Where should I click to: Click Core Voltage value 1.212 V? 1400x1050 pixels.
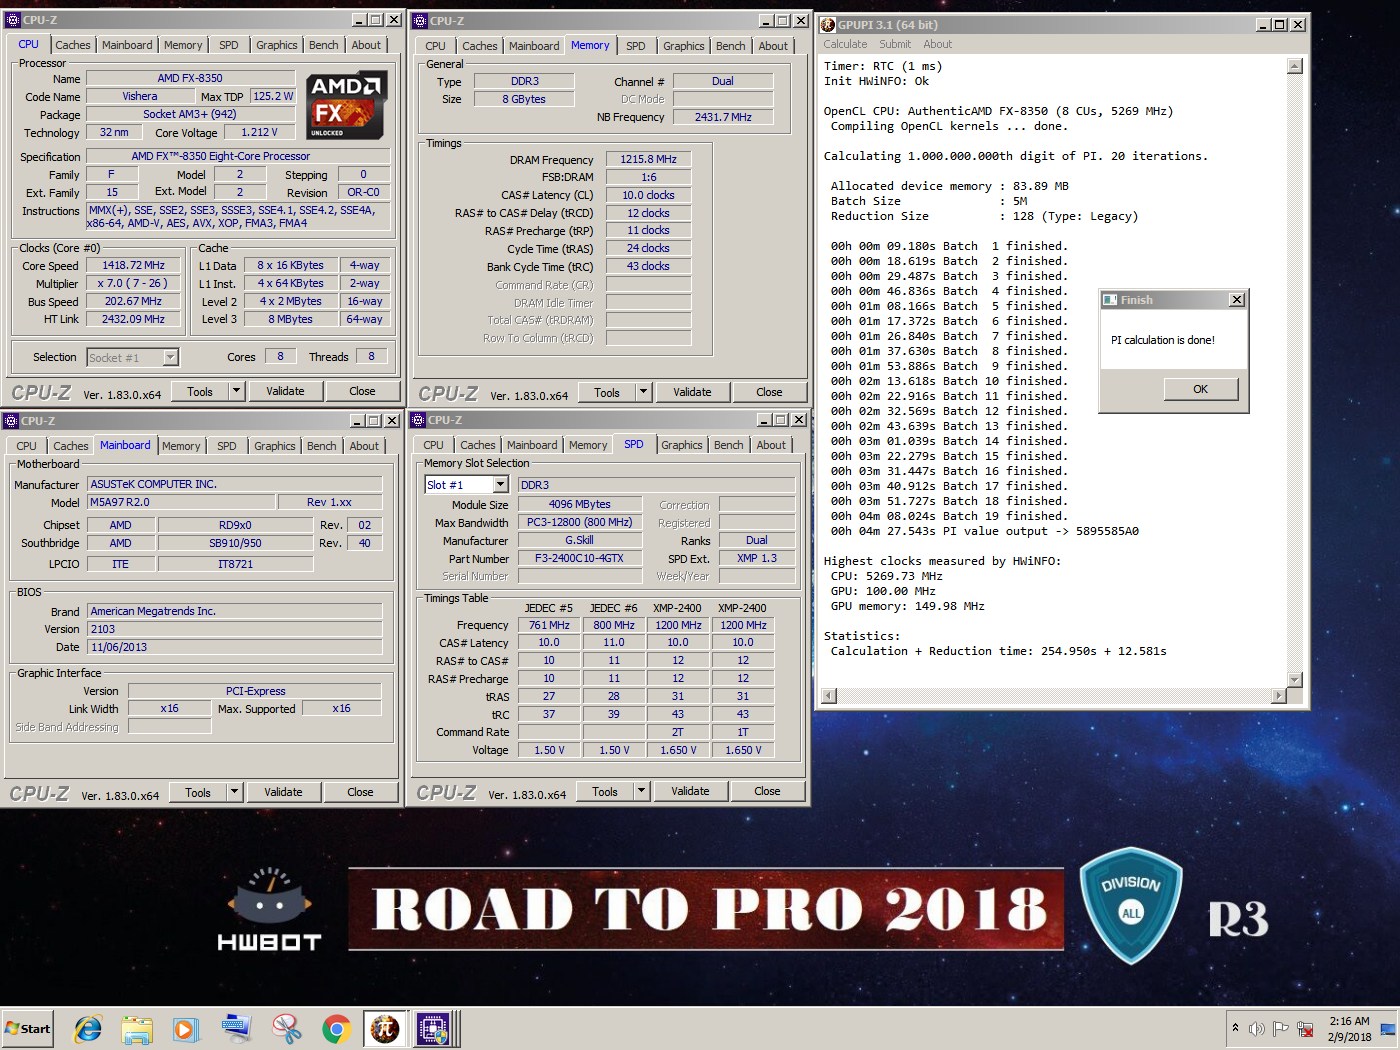point(259,132)
